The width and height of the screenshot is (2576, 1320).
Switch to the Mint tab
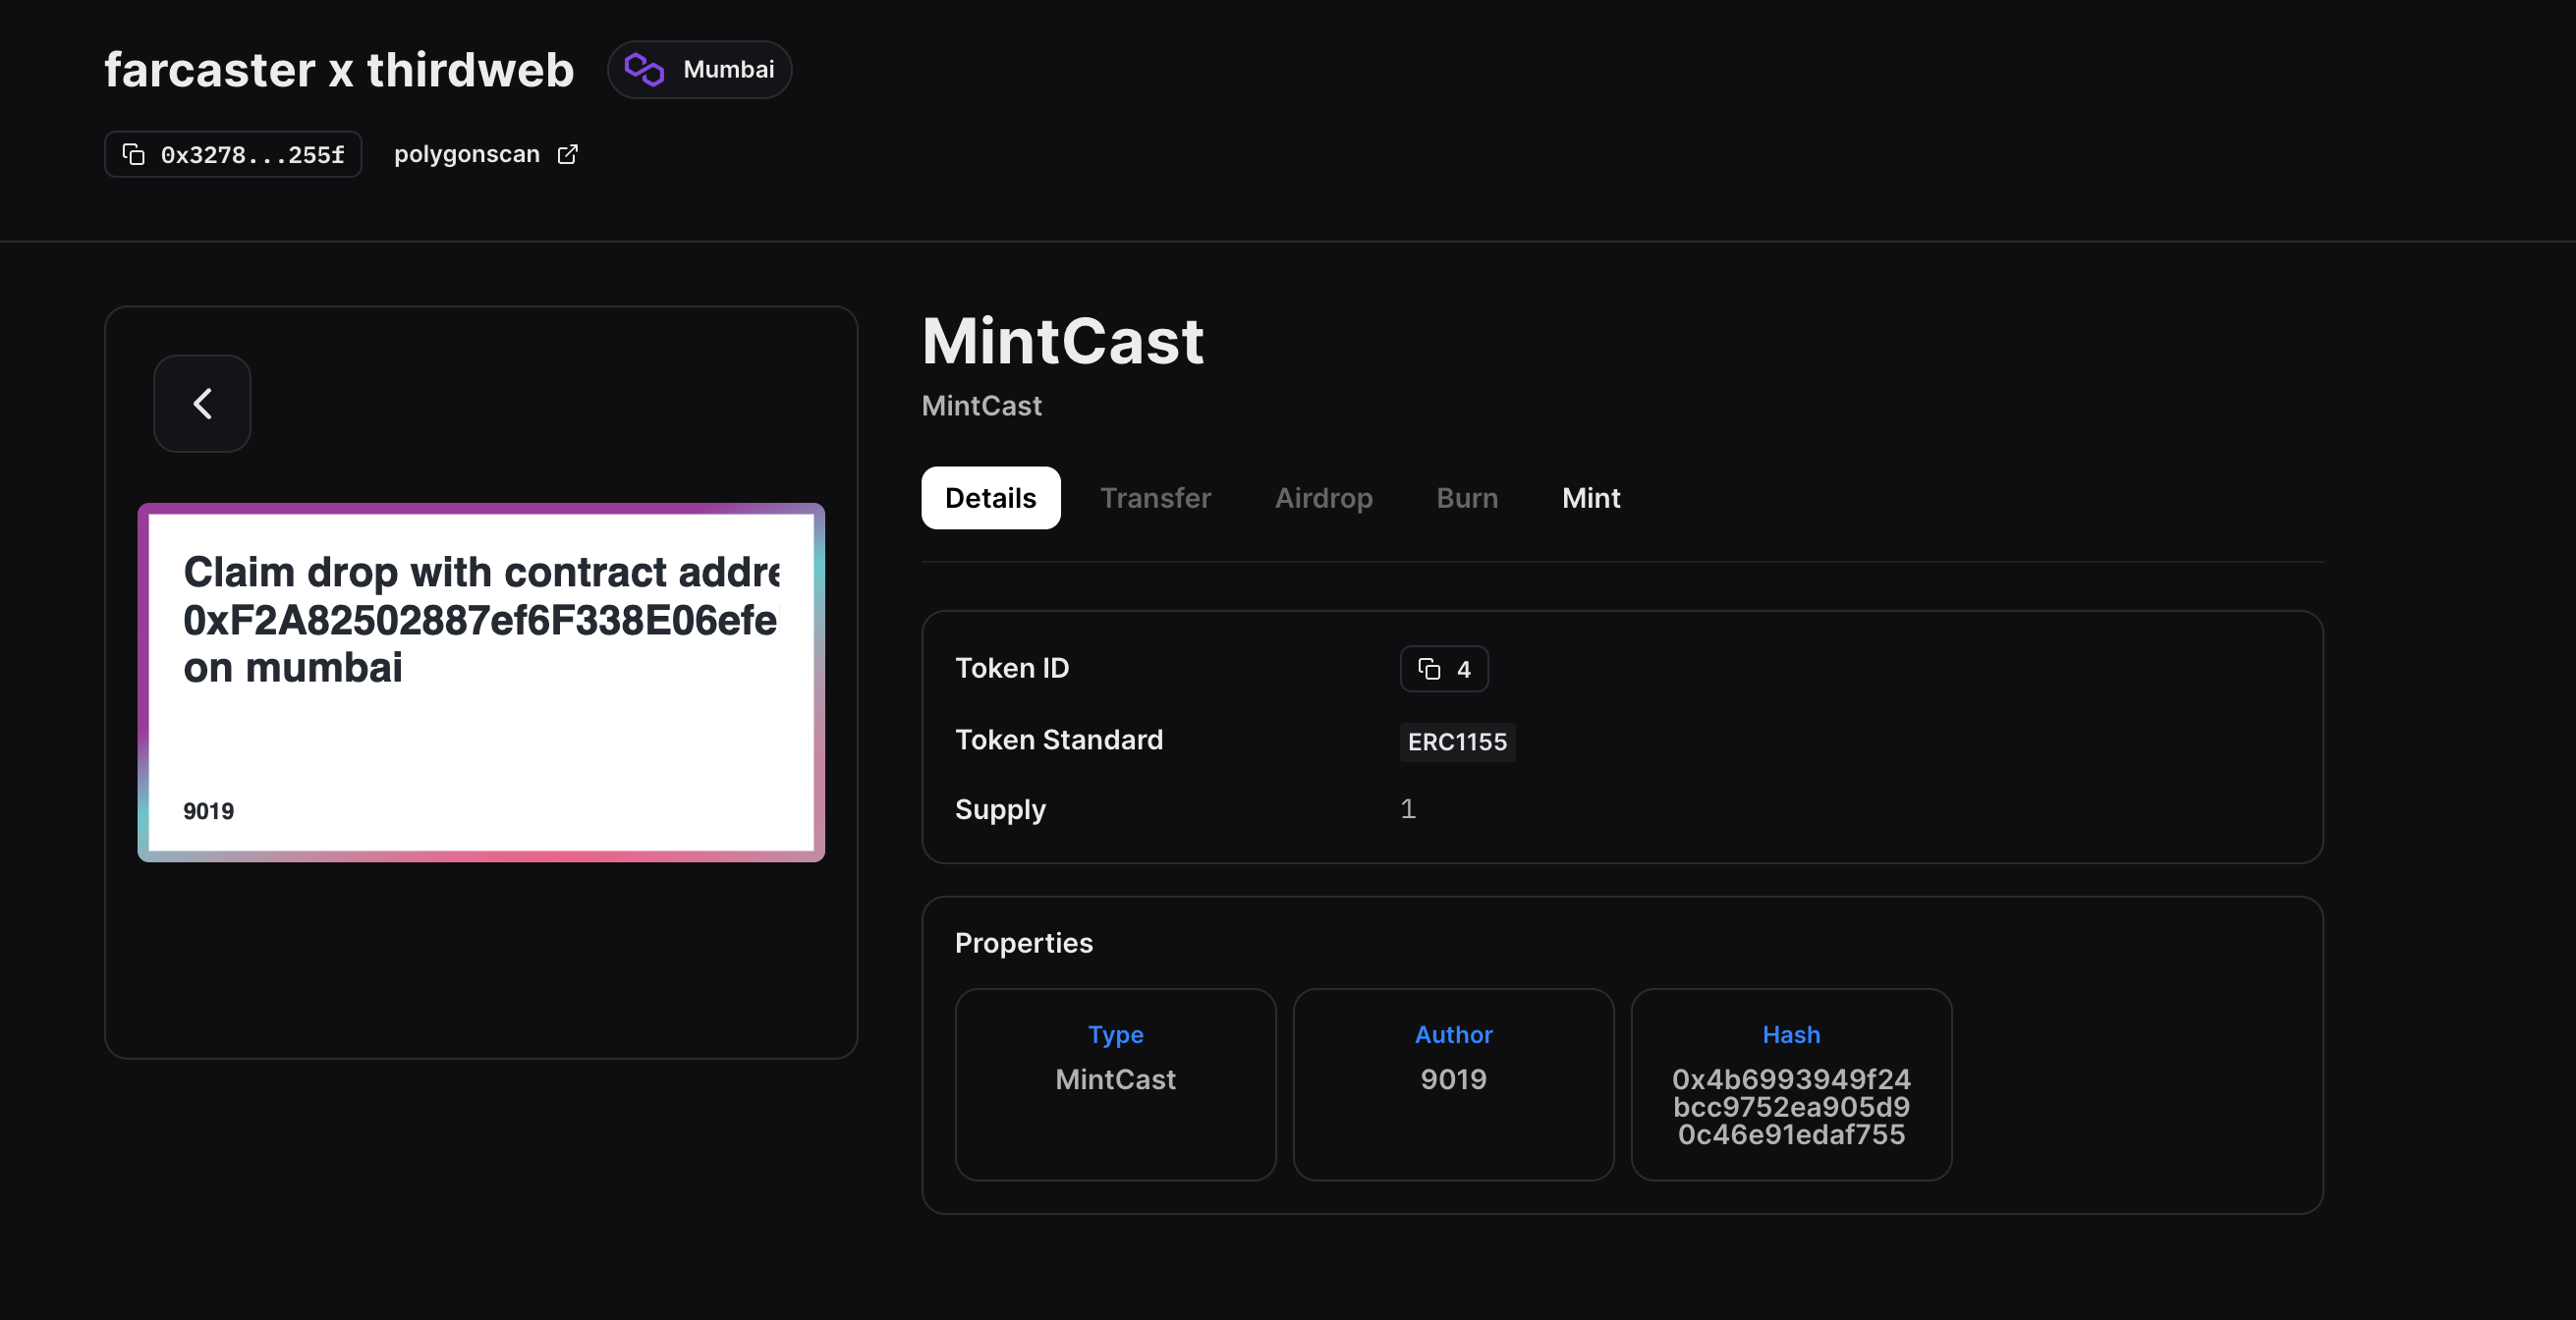1590,498
